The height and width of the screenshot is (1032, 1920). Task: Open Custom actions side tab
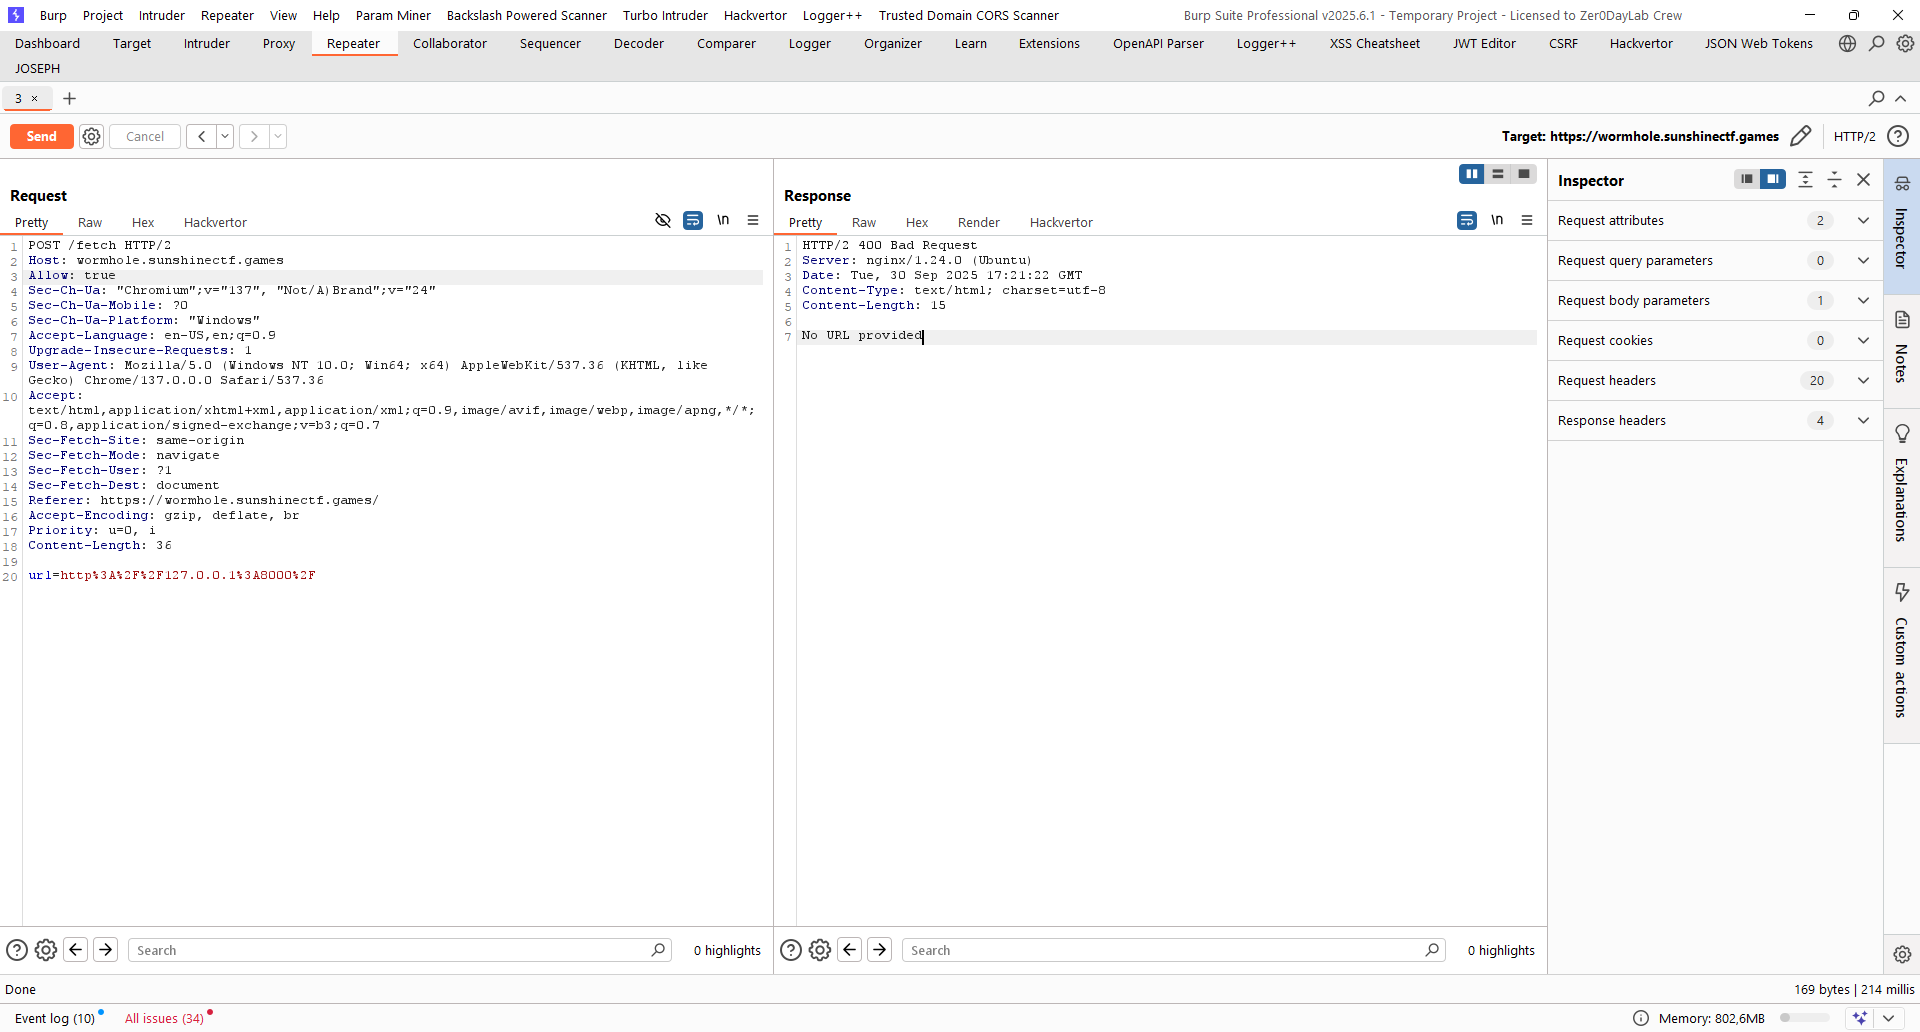1901,655
